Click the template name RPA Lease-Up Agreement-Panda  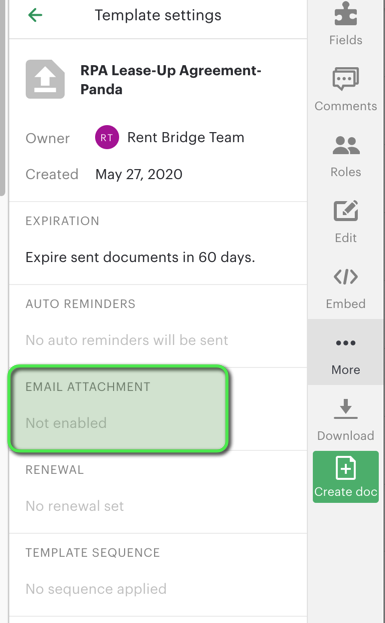[x=171, y=79]
